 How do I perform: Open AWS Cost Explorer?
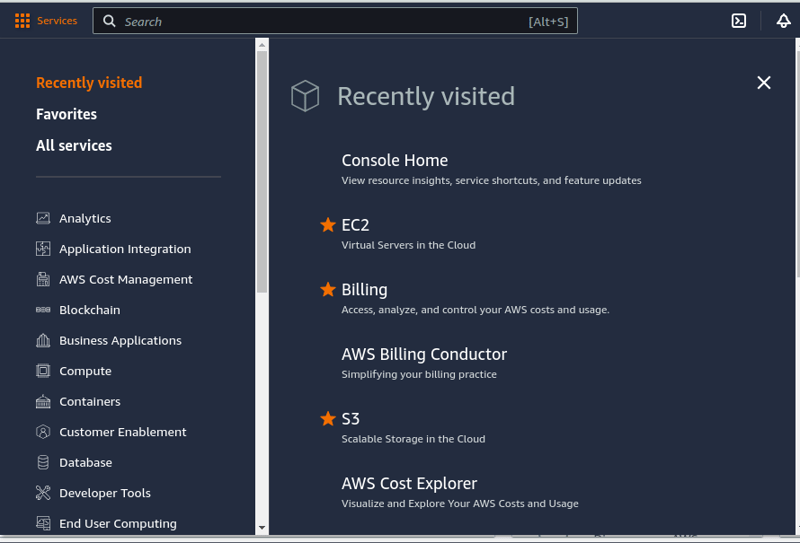pyautogui.click(x=409, y=483)
